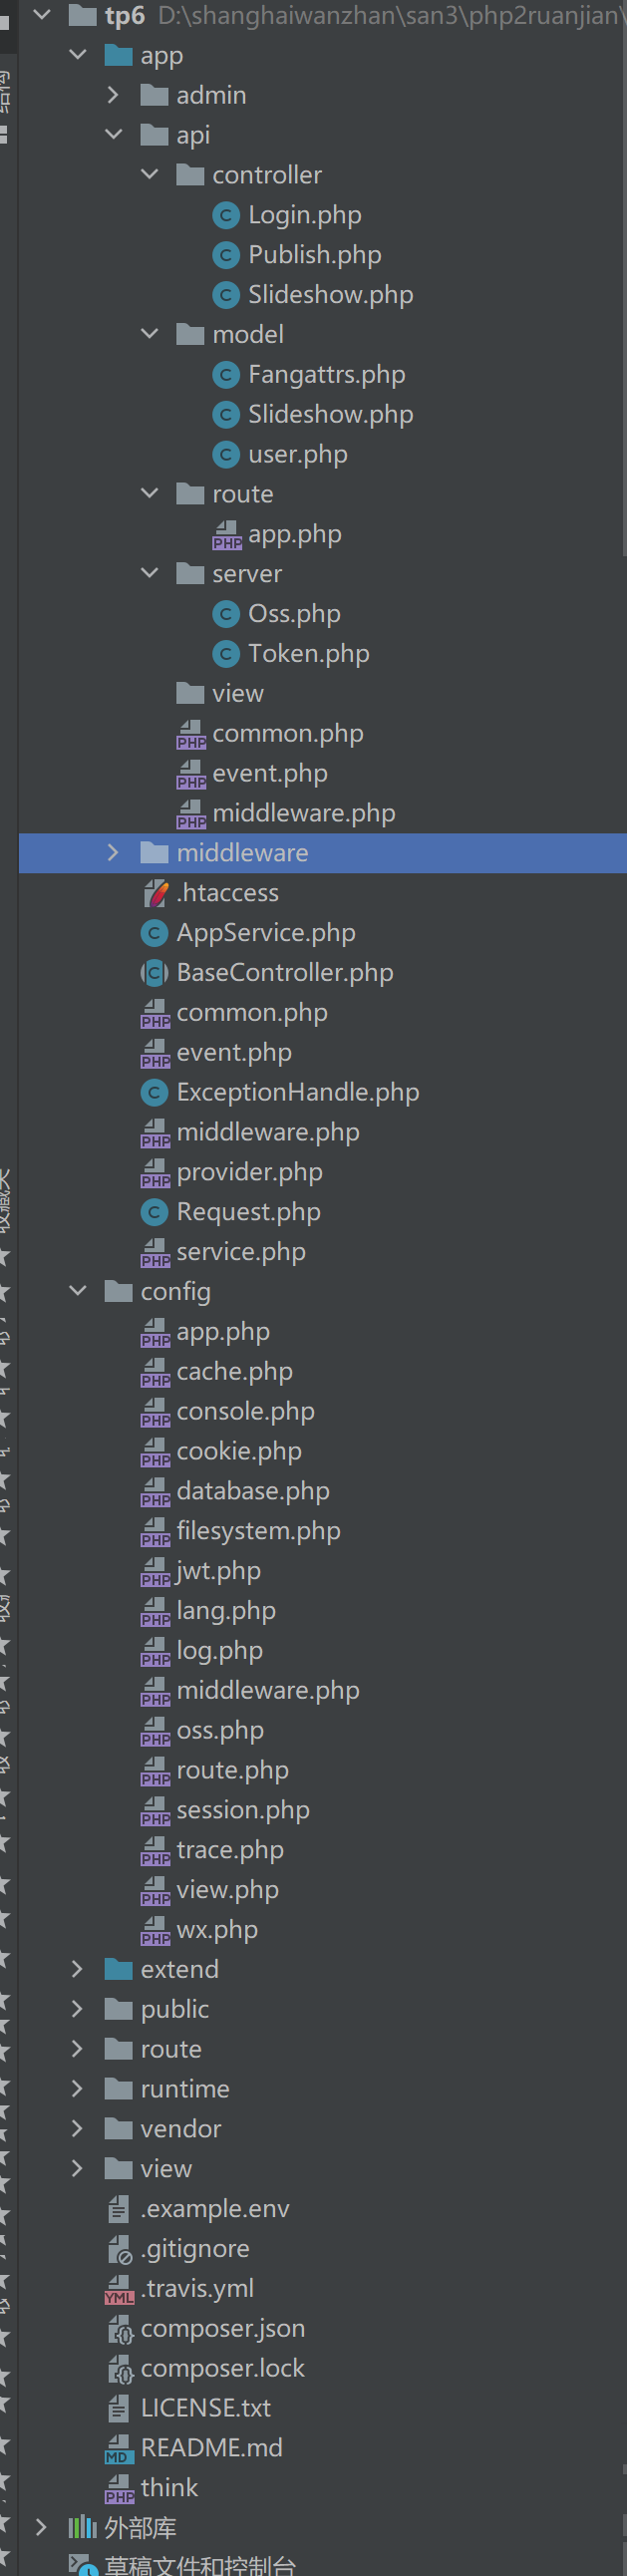Viewport: 627px width, 2576px height.
Task: Collapse the app folder
Action: [x=78, y=55]
